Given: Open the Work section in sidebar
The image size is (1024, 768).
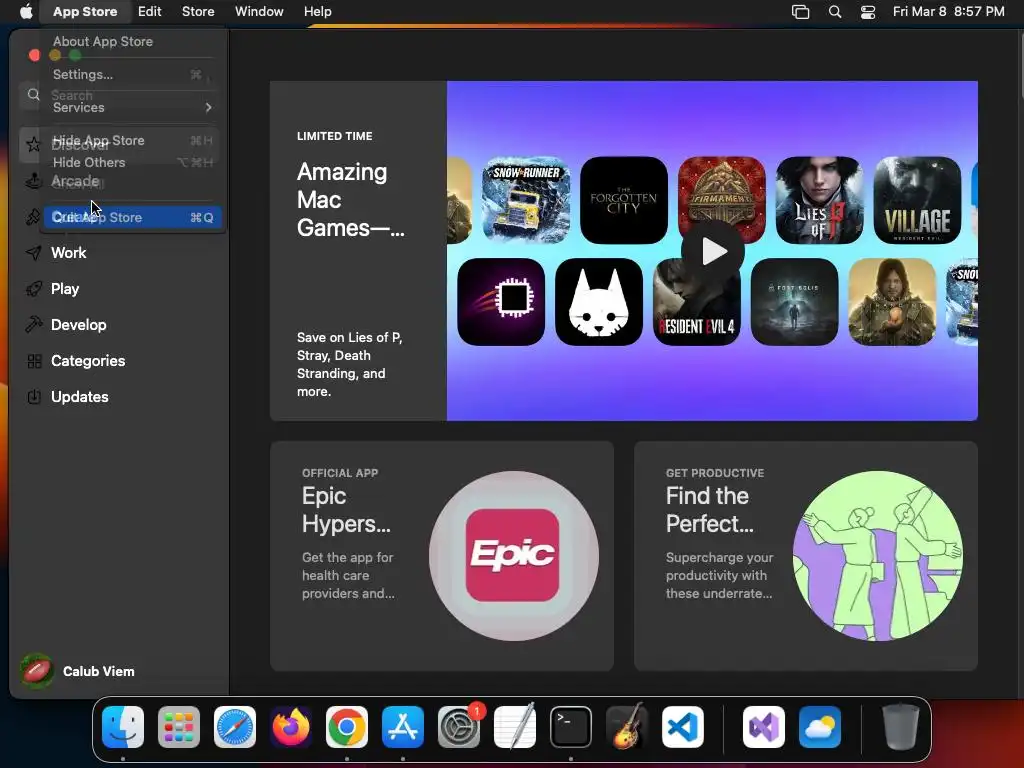Looking at the screenshot, I should pos(121,253).
